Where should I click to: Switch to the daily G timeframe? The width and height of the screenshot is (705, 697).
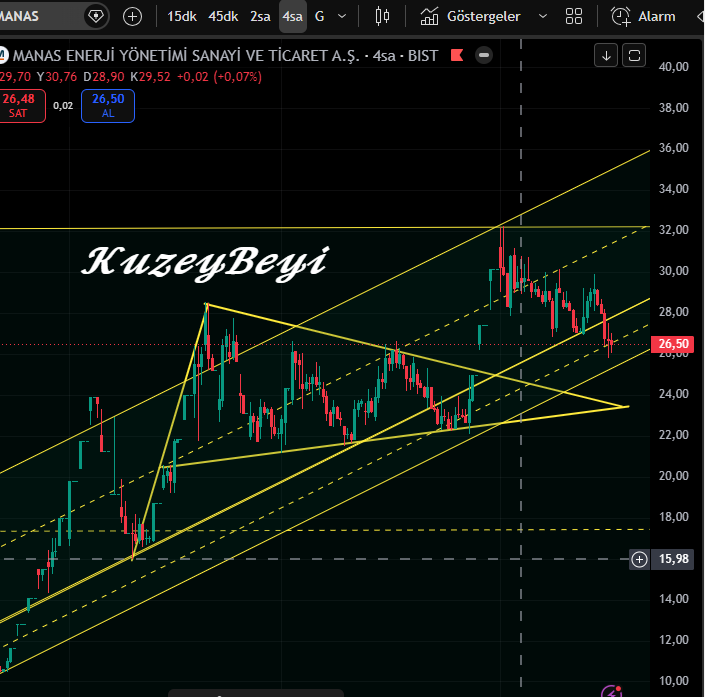320,17
